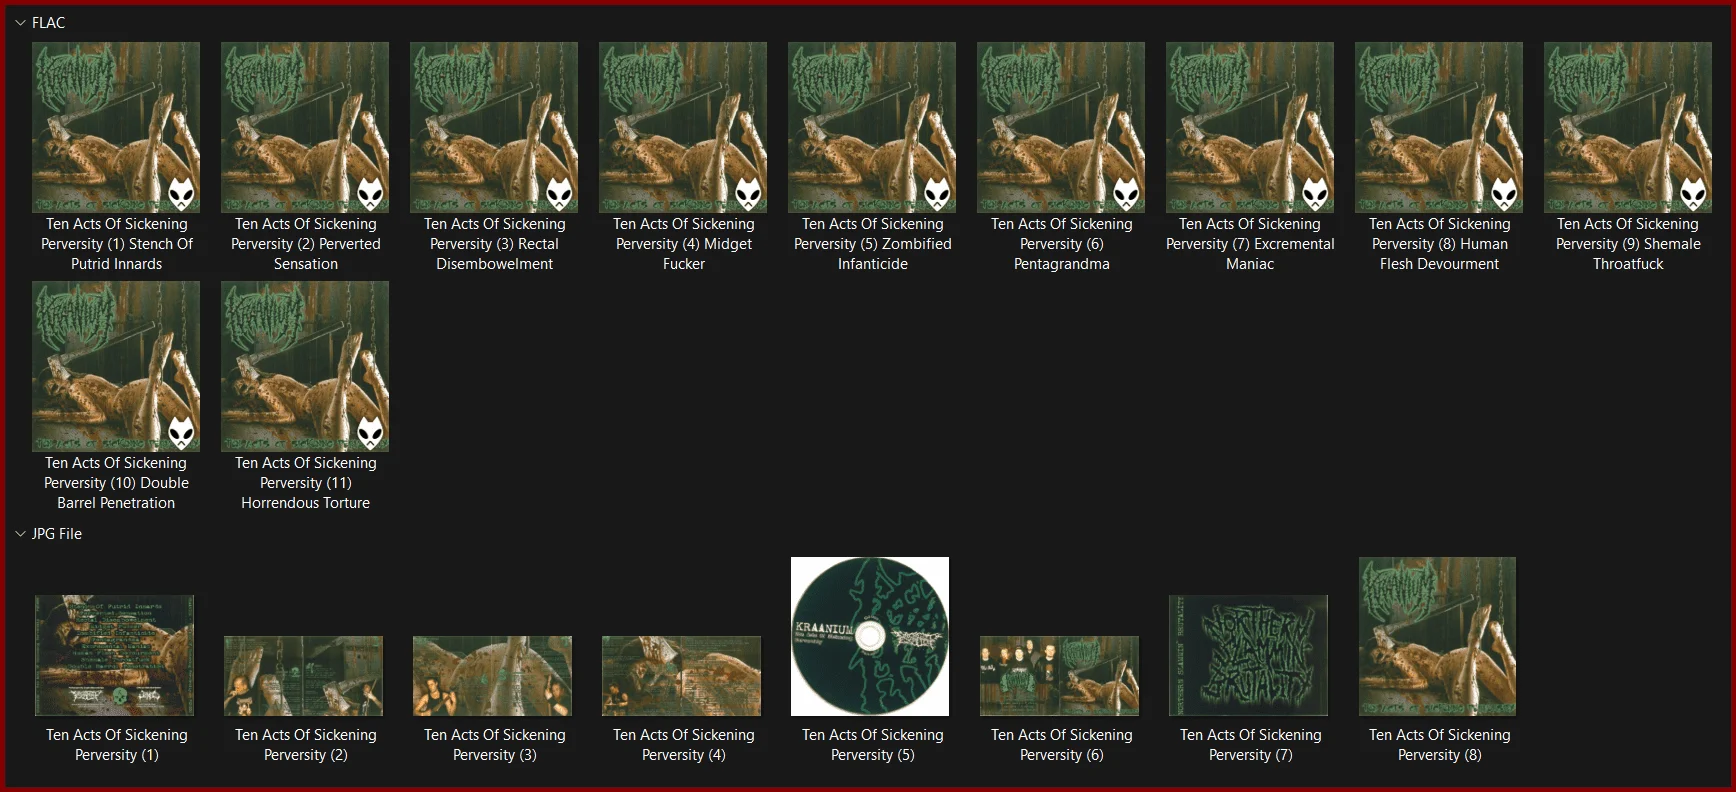Click file name ending '(11) Horrendous Torture'
The image size is (1736, 792).
pos(306,483)
